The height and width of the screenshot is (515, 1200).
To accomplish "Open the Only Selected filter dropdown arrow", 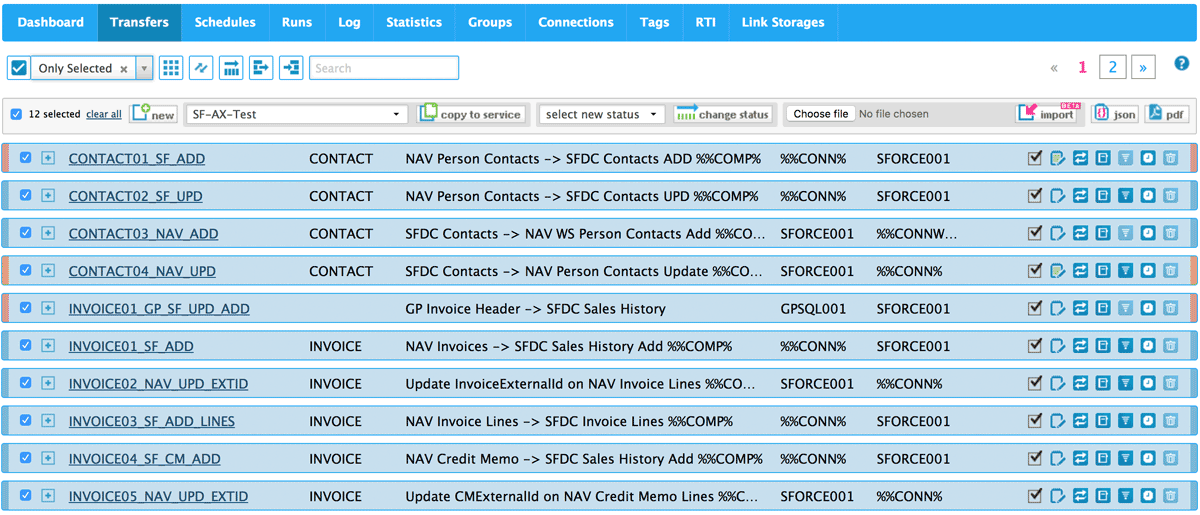I will pyautogui.click(x=144, y=68).
